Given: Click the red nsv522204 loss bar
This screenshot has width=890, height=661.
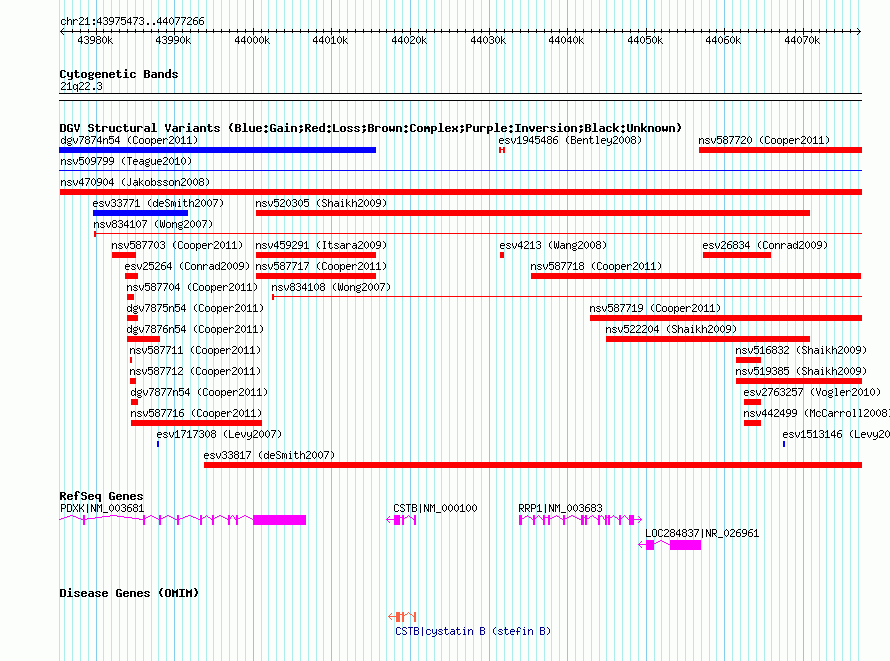Looking at the screenshot, I should tap(708, 339).
